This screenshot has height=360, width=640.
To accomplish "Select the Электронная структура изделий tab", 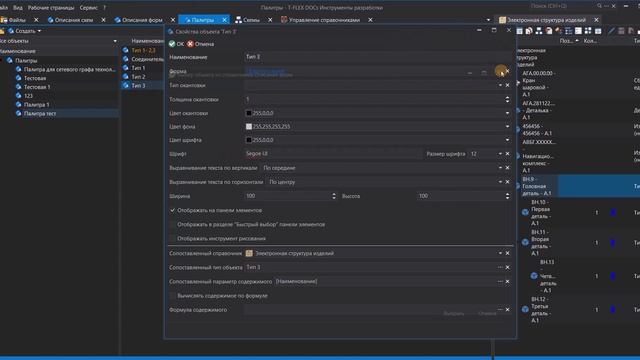I will 542,20.
